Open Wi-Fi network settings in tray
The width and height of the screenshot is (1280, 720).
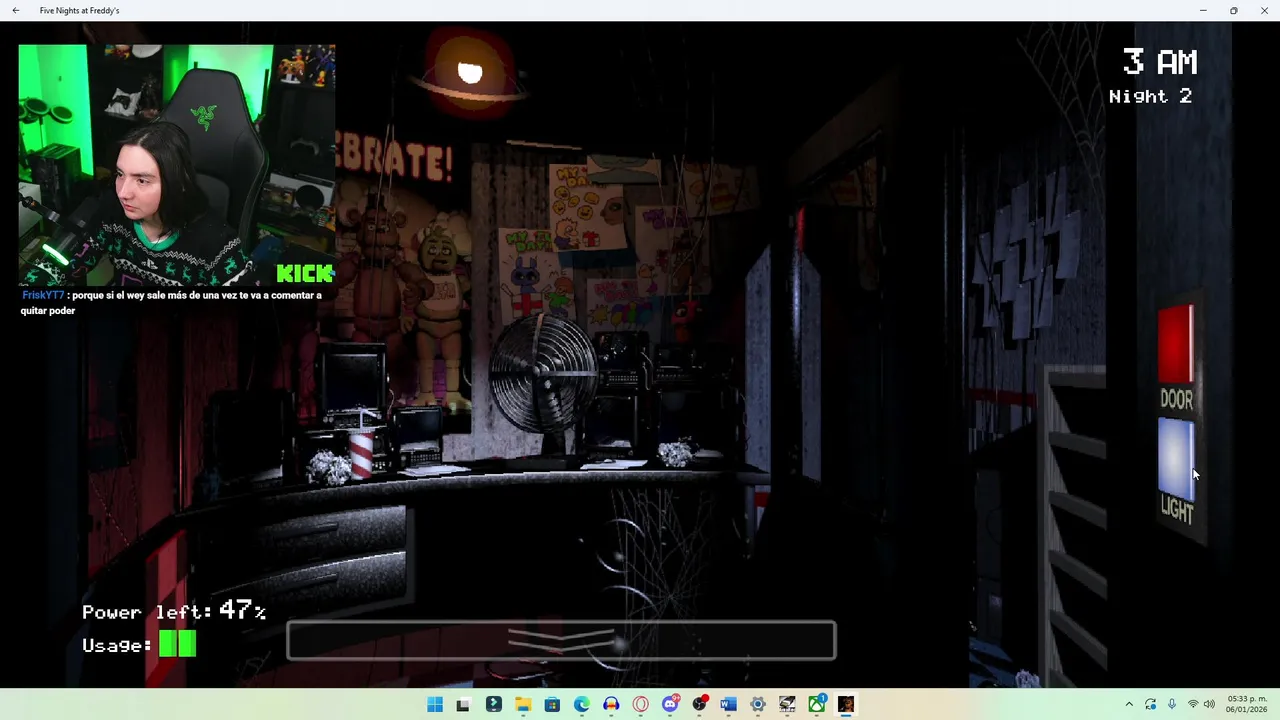click(1193, 705)
